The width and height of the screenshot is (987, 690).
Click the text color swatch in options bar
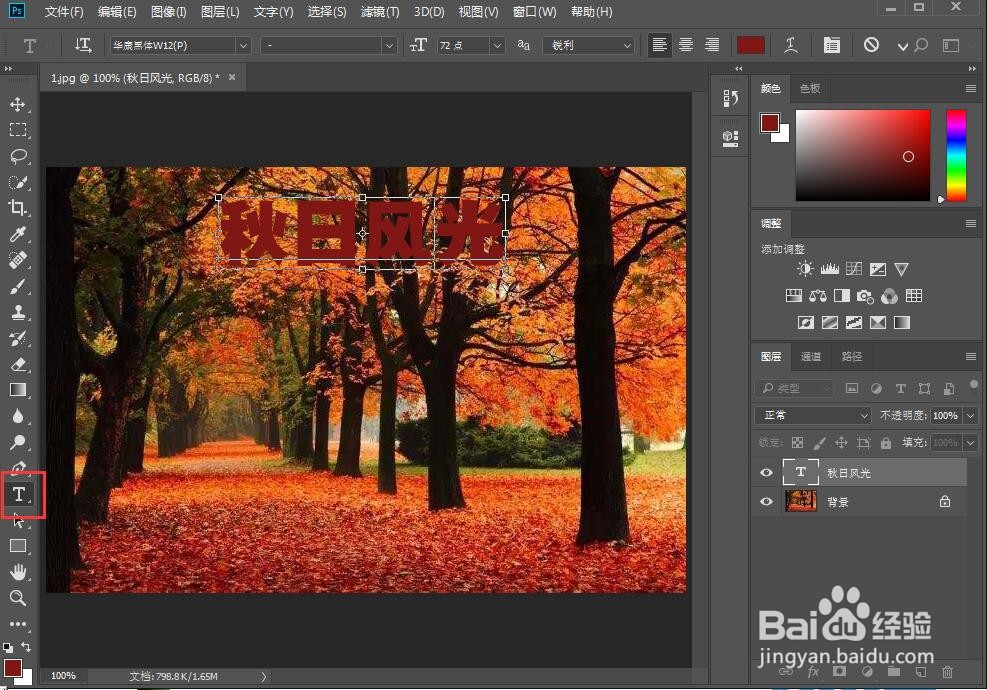(x=751, y=45)
